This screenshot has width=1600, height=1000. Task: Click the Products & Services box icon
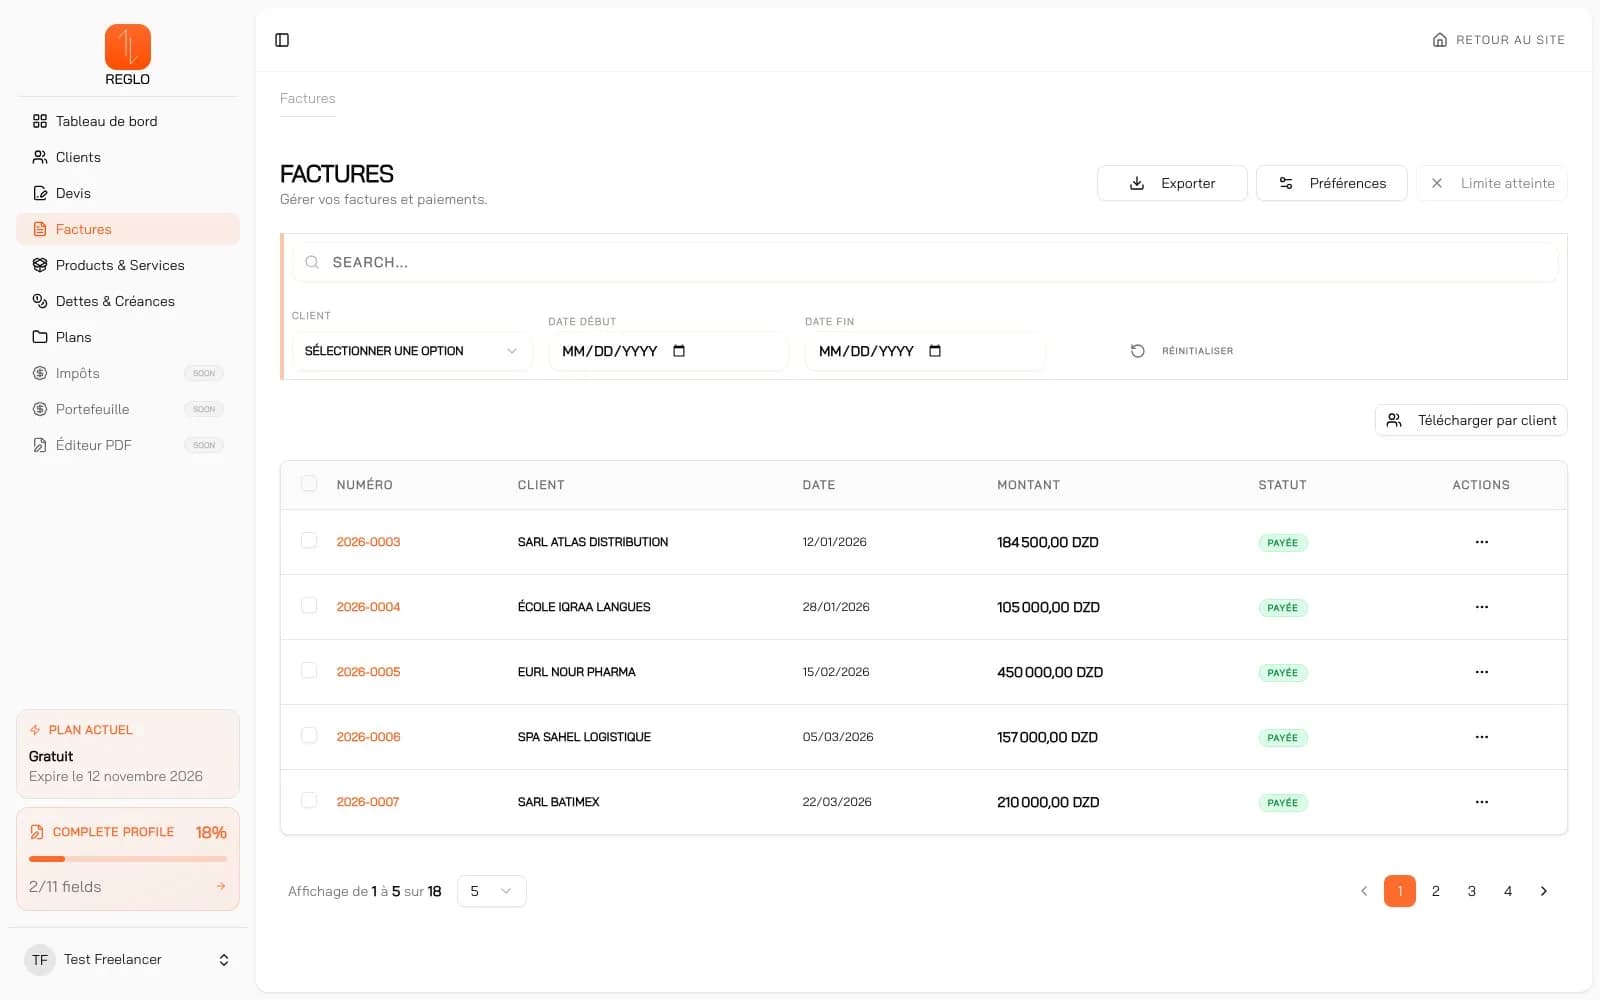(40, 265)
